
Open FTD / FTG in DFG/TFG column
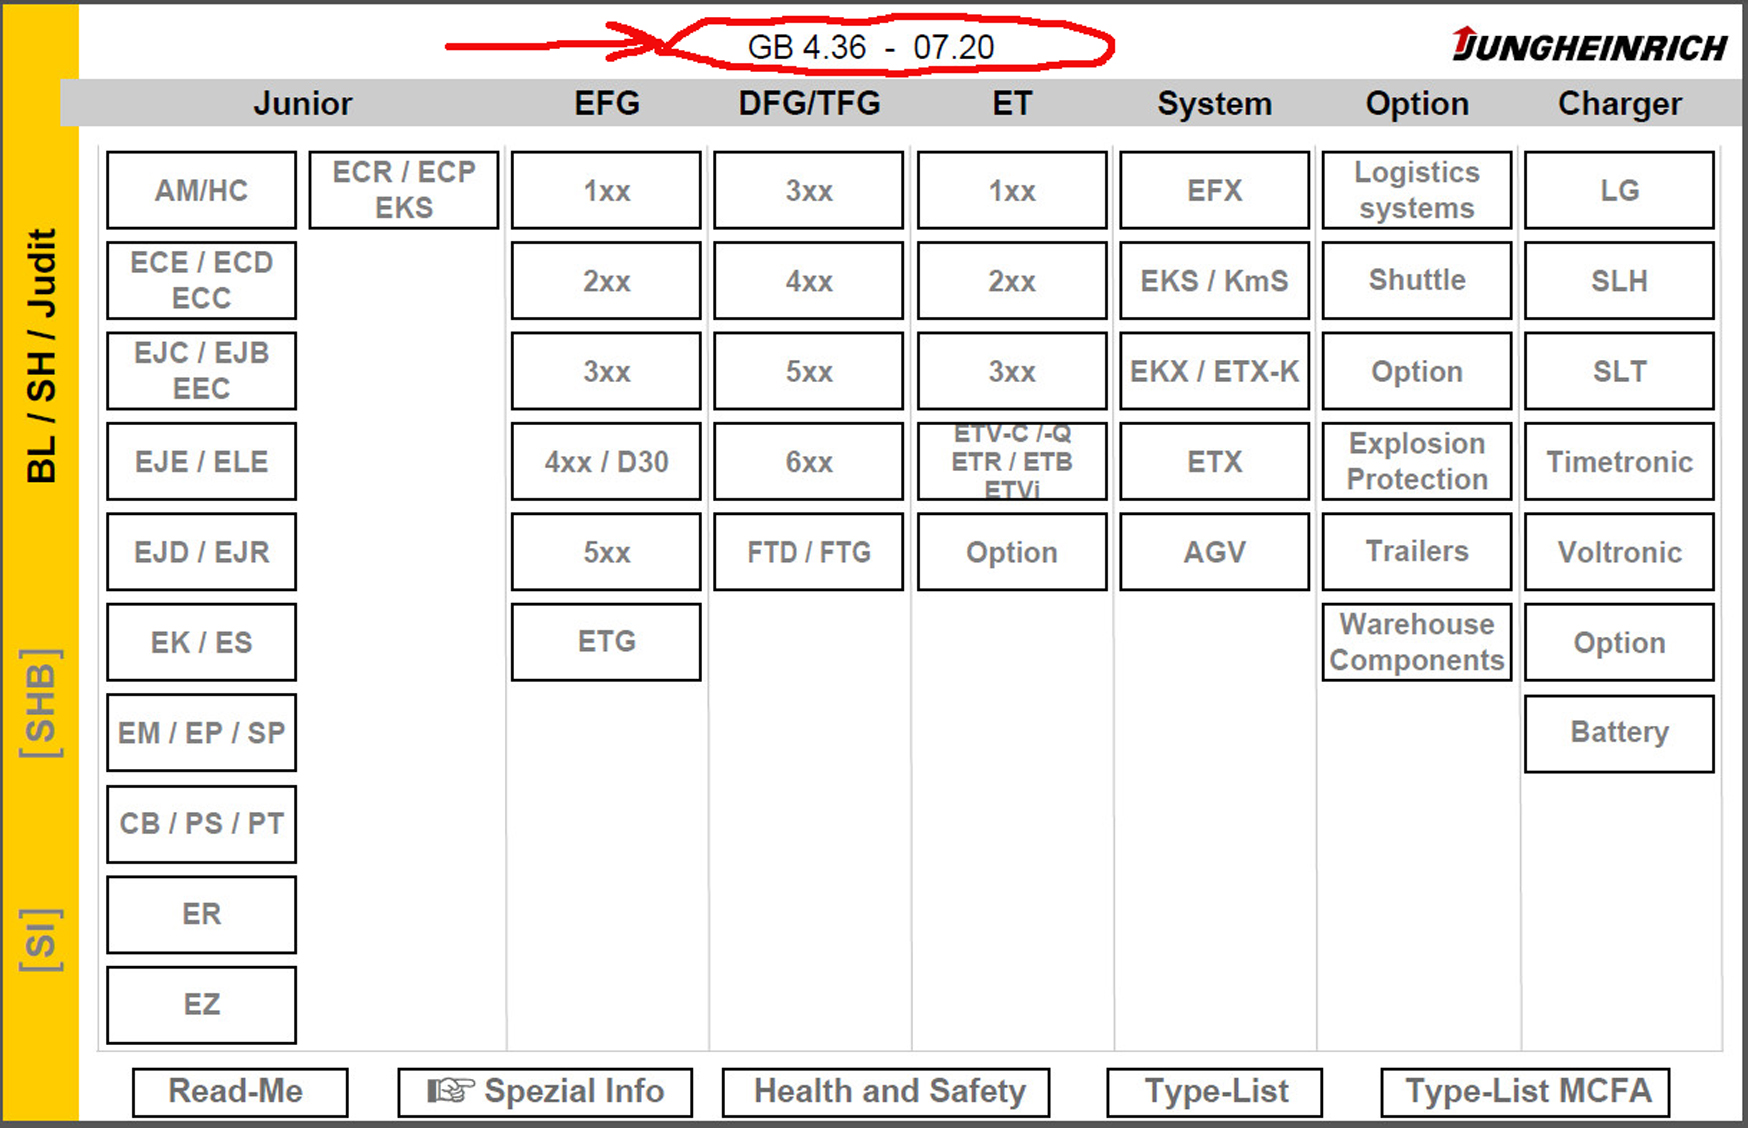coord(808,552)
